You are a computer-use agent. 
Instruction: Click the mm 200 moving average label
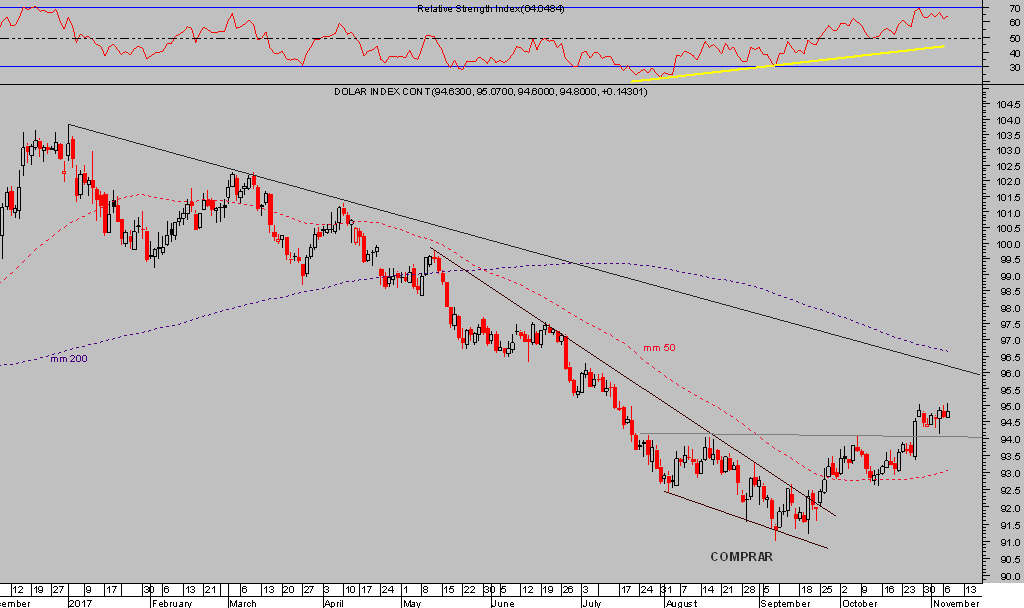68,358
